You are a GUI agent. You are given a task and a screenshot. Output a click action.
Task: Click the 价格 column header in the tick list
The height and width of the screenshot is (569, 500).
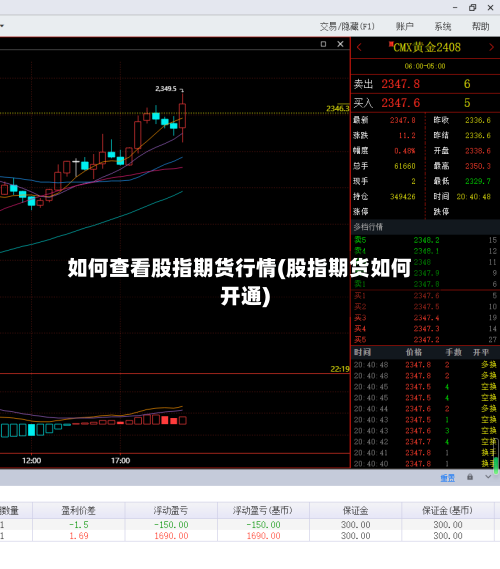point(414,352)
